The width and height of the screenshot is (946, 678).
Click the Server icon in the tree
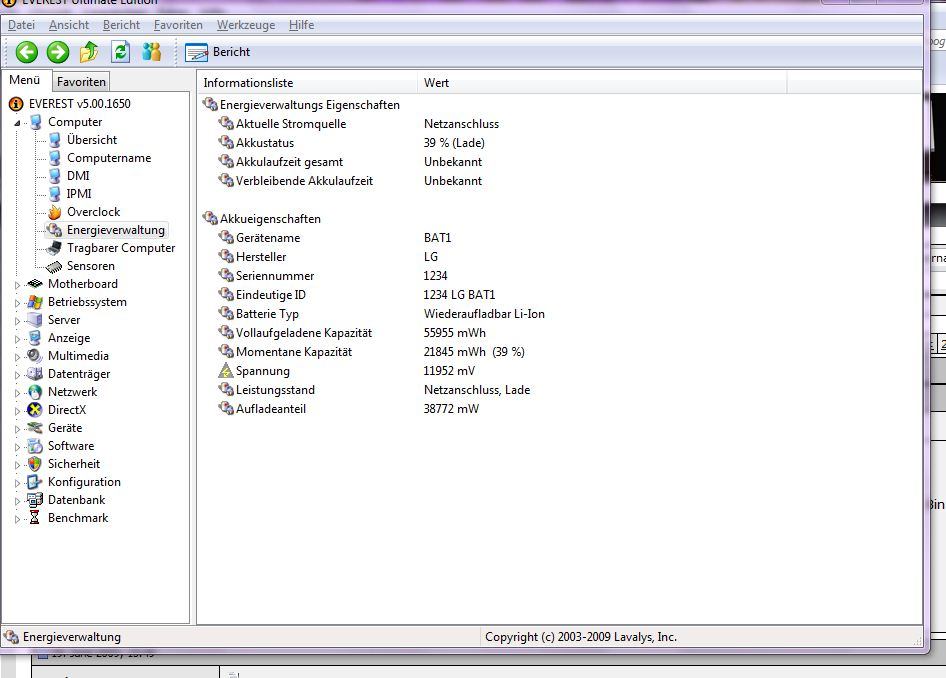pos(35,320)
